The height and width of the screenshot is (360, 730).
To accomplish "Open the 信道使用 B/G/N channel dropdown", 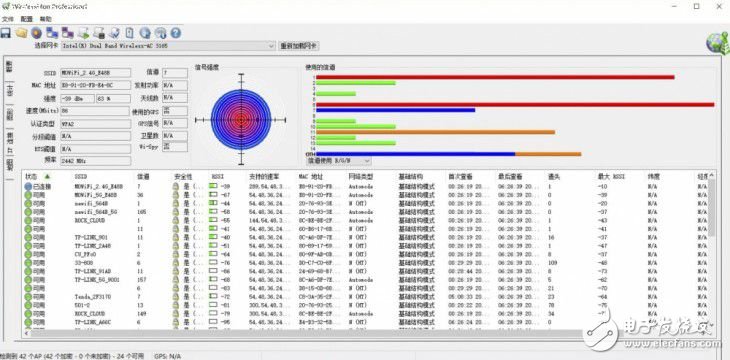I will [339, 160].
